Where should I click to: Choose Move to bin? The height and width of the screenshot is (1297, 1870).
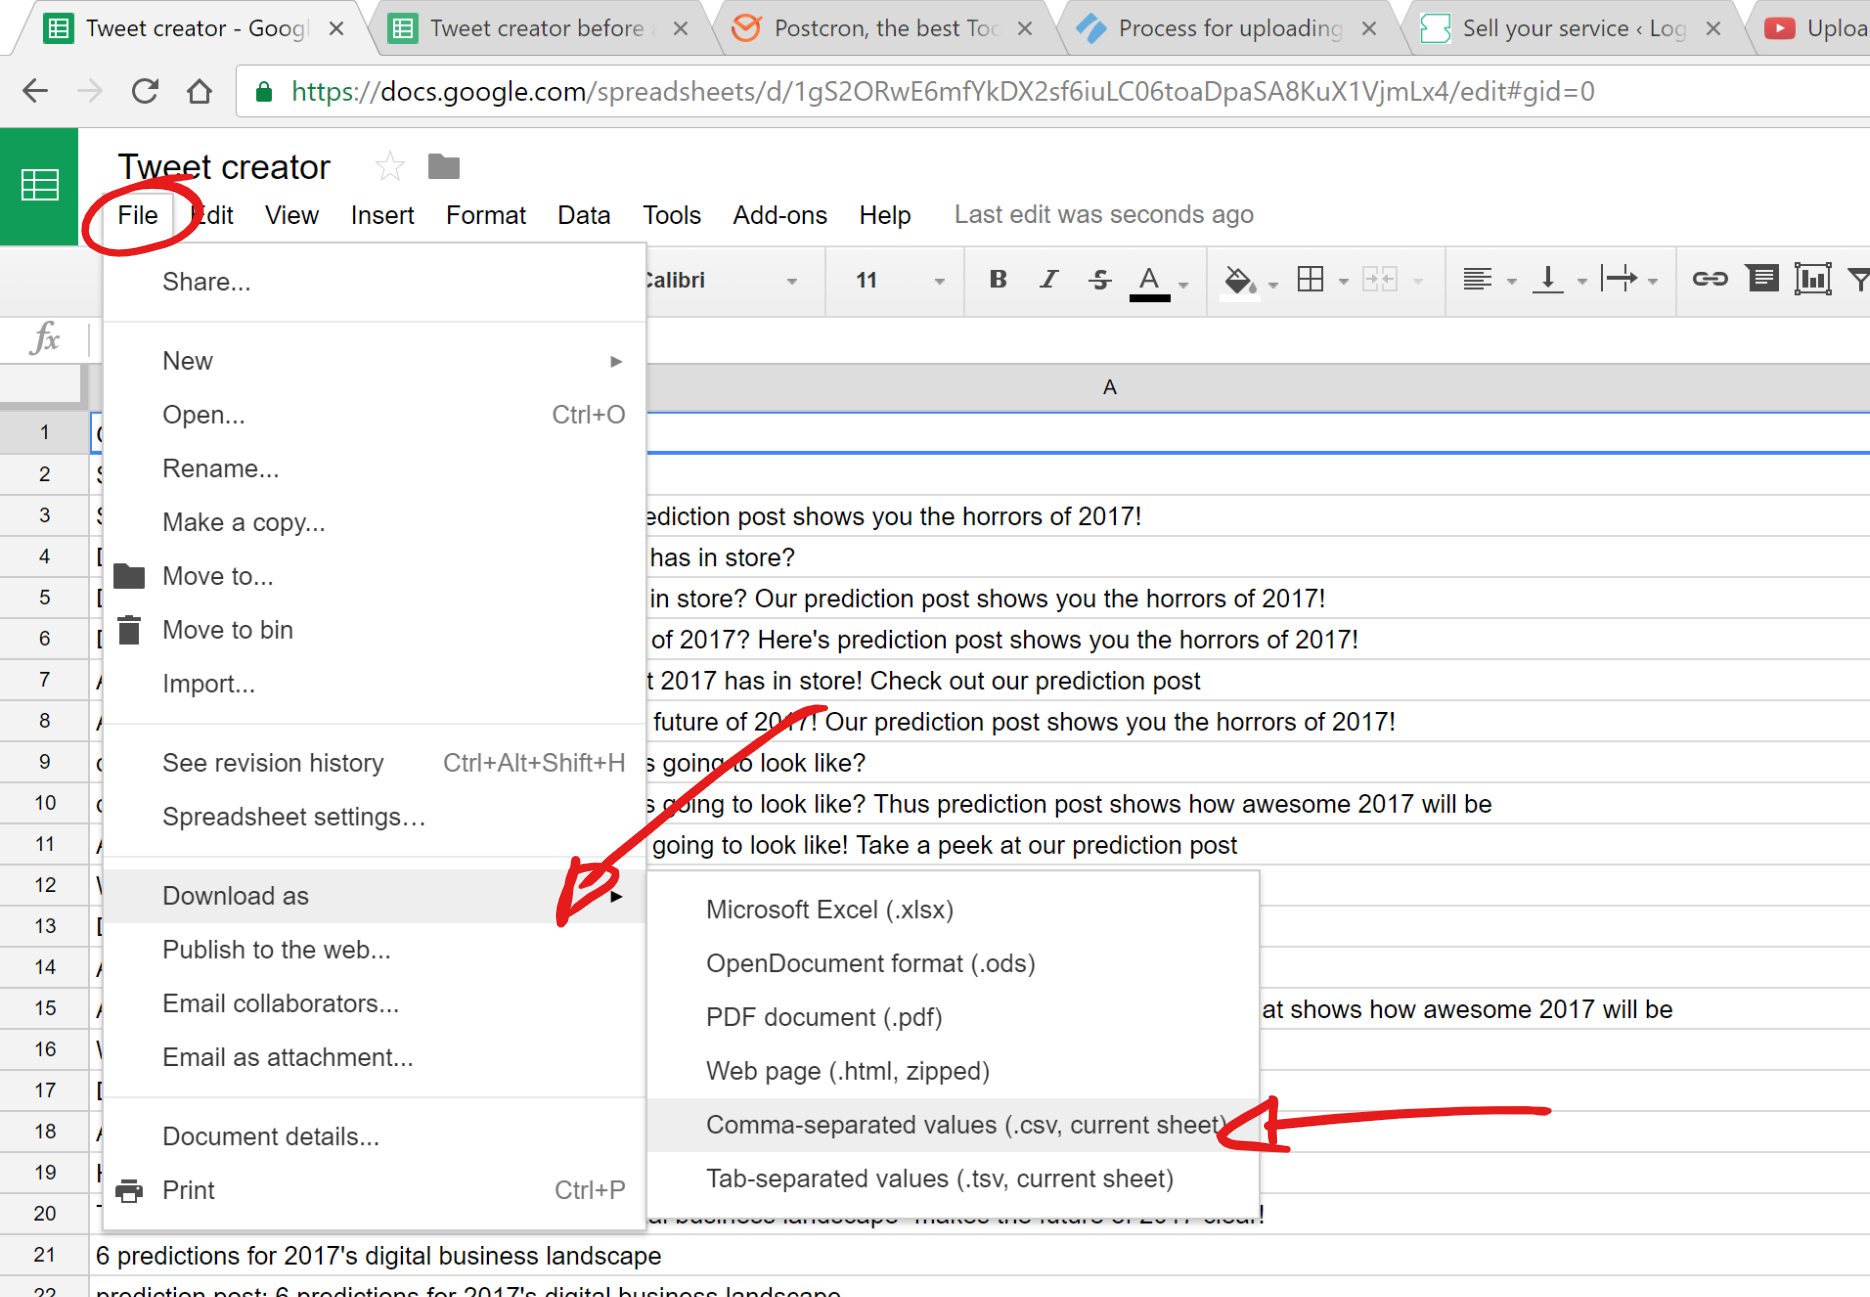click(374, 630)
